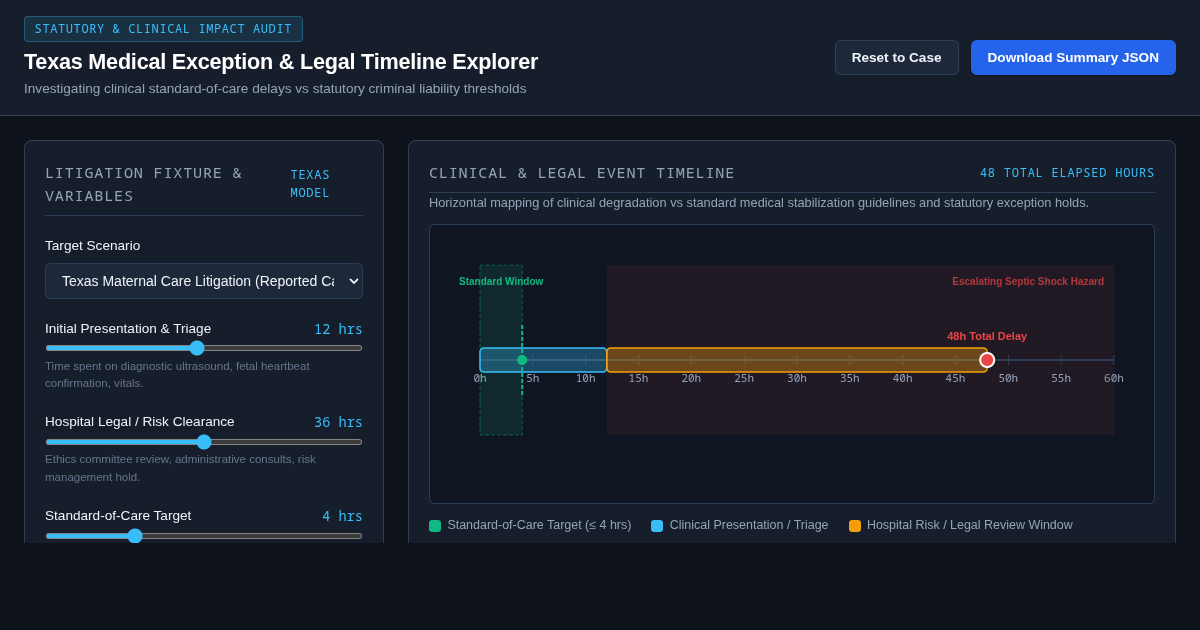Adjust the Standard-of-Care Target slider
Image resolution: width=1200 pixels, height=630 pixels.
tap(204, 536)
